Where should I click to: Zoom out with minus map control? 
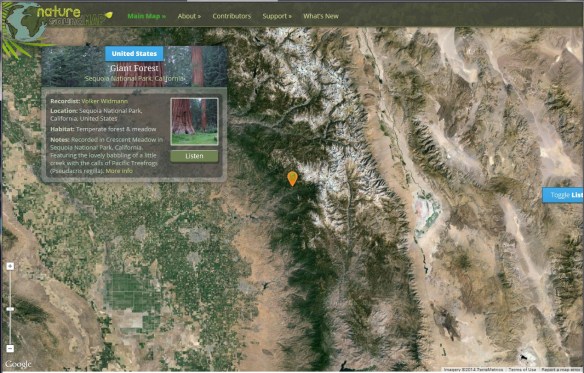(x=10, y=348)
